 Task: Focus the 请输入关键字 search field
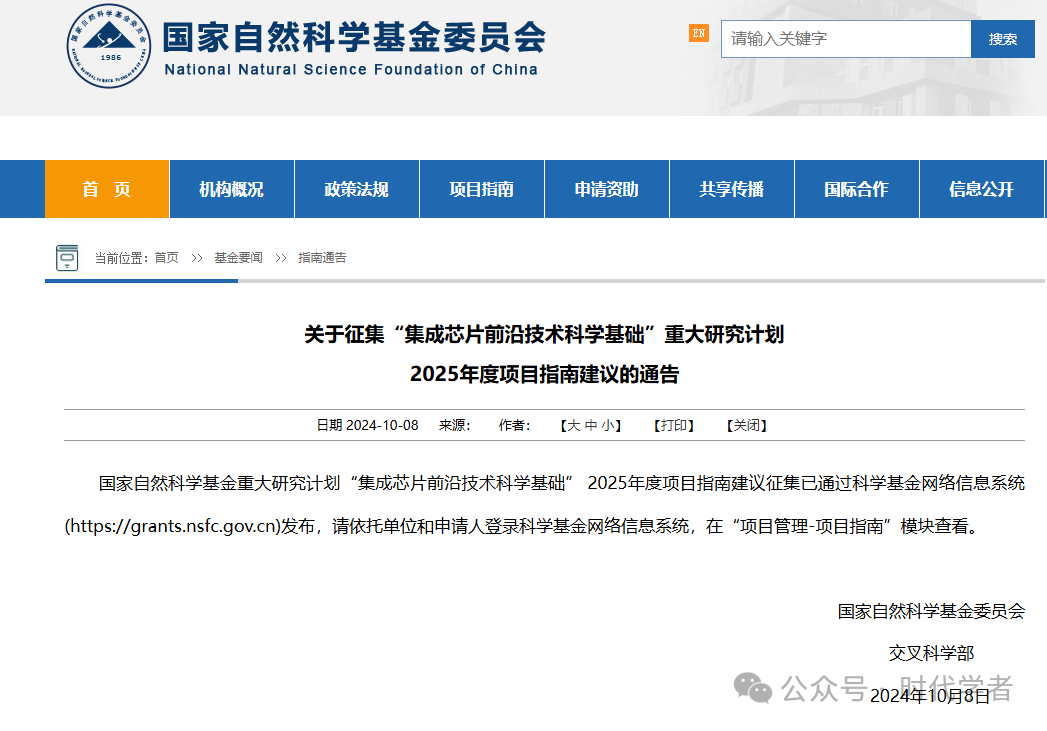(845, 39)
